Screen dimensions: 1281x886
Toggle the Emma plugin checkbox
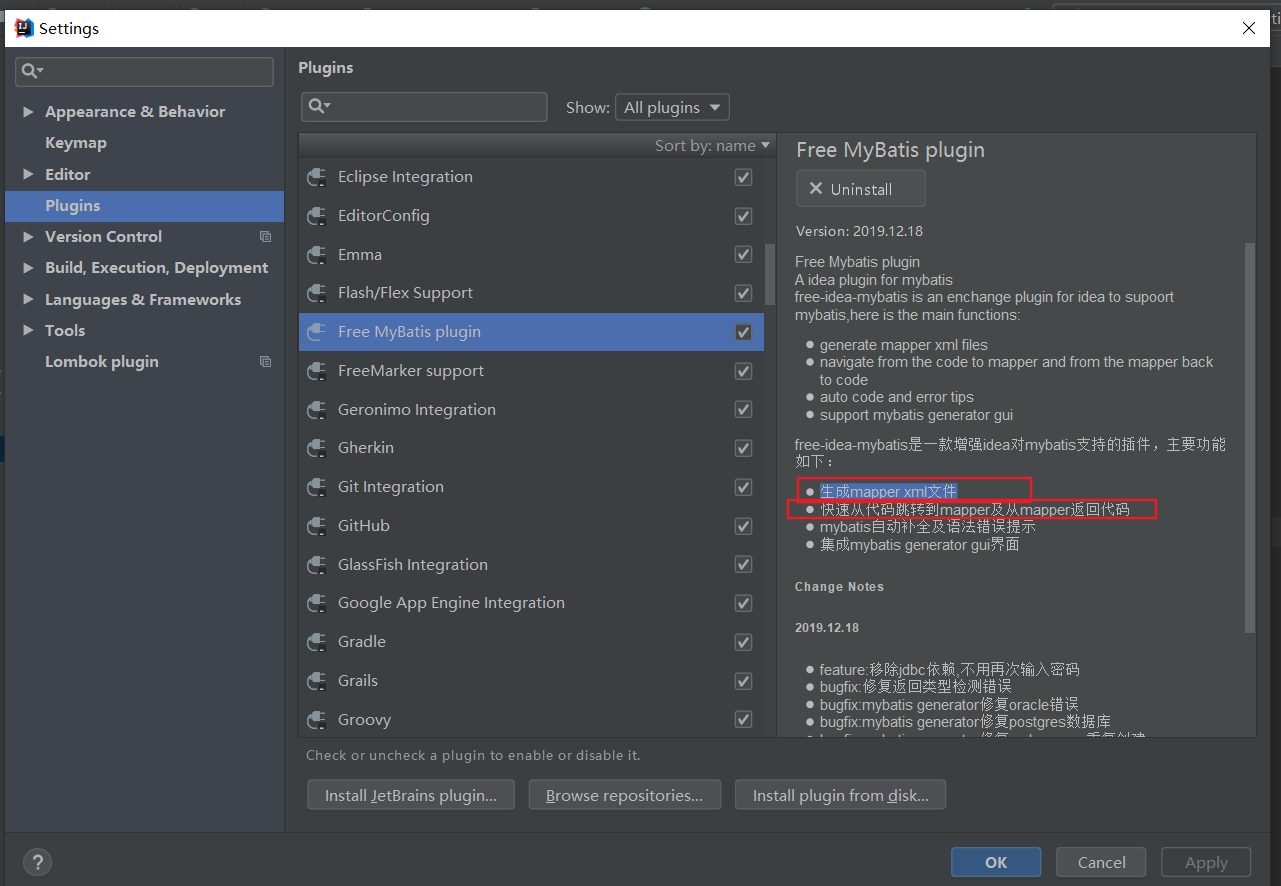743,255
